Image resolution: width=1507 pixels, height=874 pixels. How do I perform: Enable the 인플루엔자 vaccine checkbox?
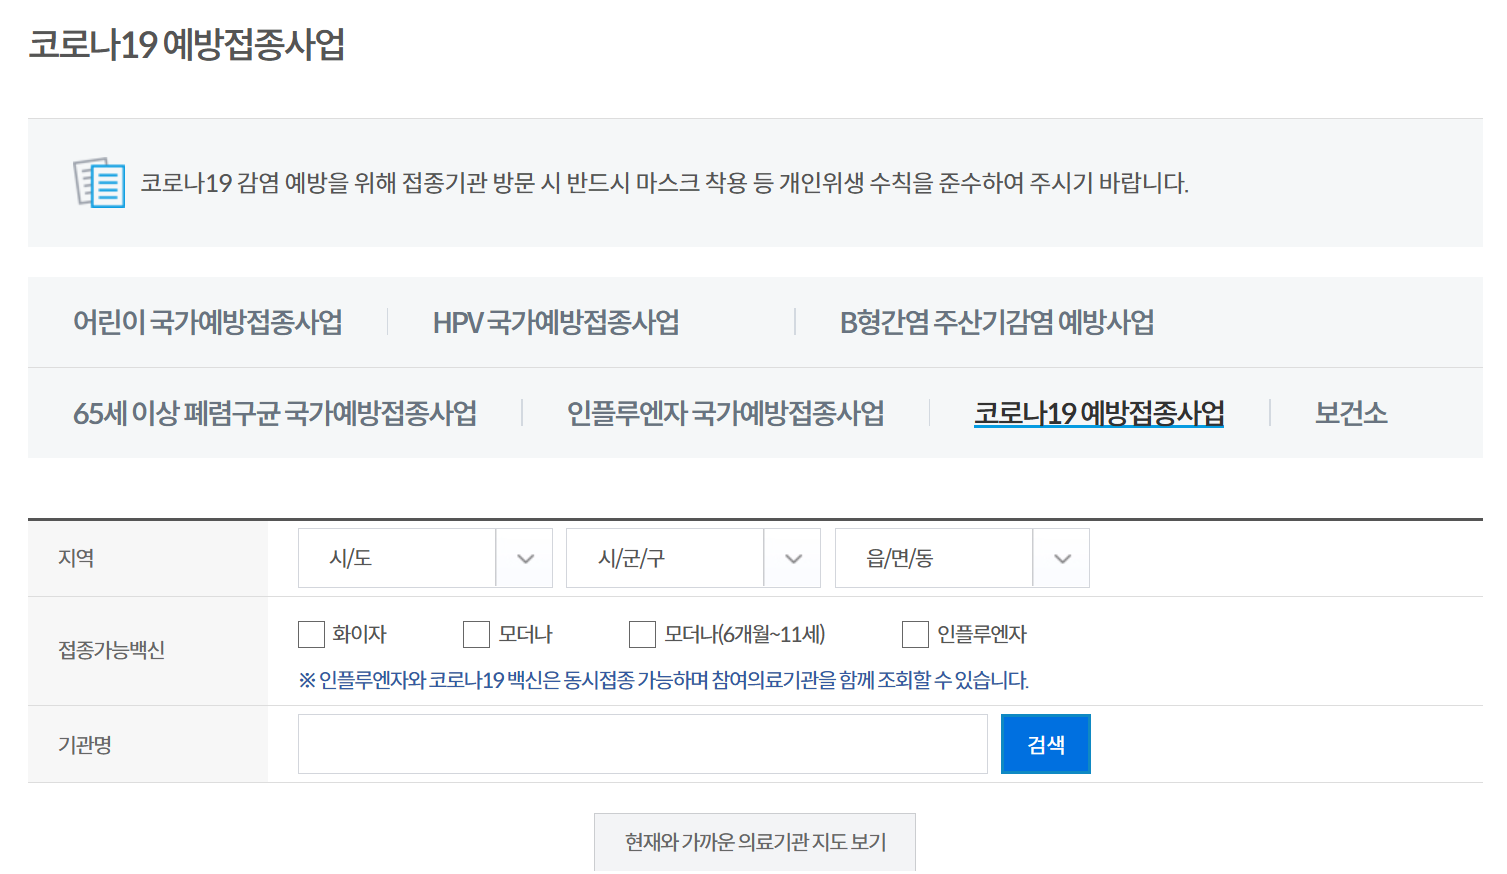[x=915, y=634]
